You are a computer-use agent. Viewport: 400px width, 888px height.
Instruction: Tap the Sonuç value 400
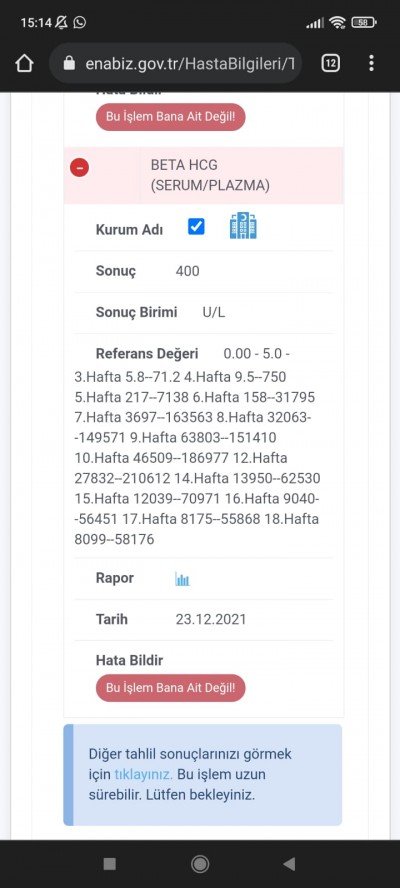(188, 271)
